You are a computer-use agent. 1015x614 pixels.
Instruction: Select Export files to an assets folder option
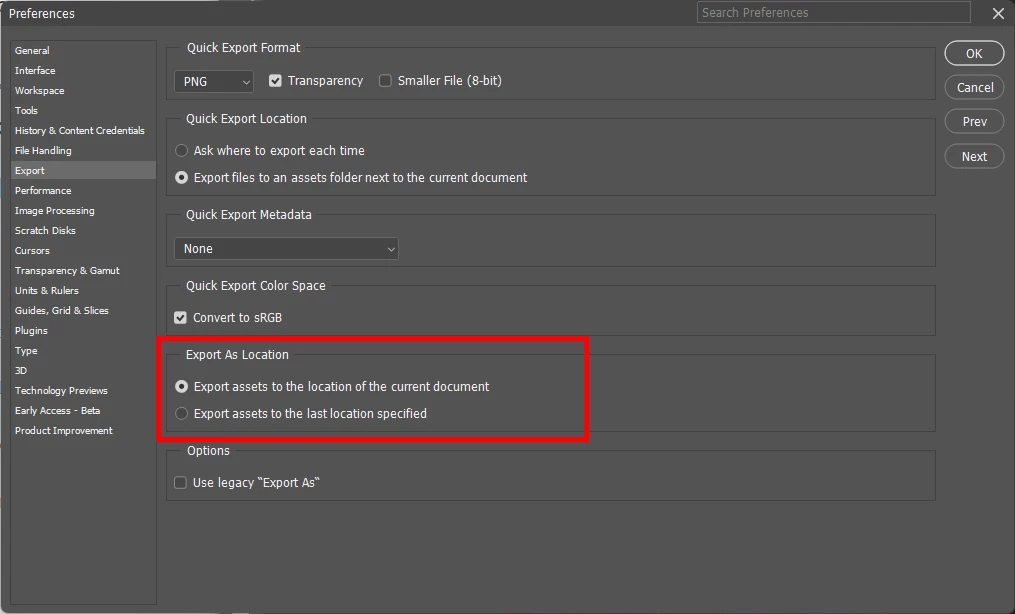point(181,178)
